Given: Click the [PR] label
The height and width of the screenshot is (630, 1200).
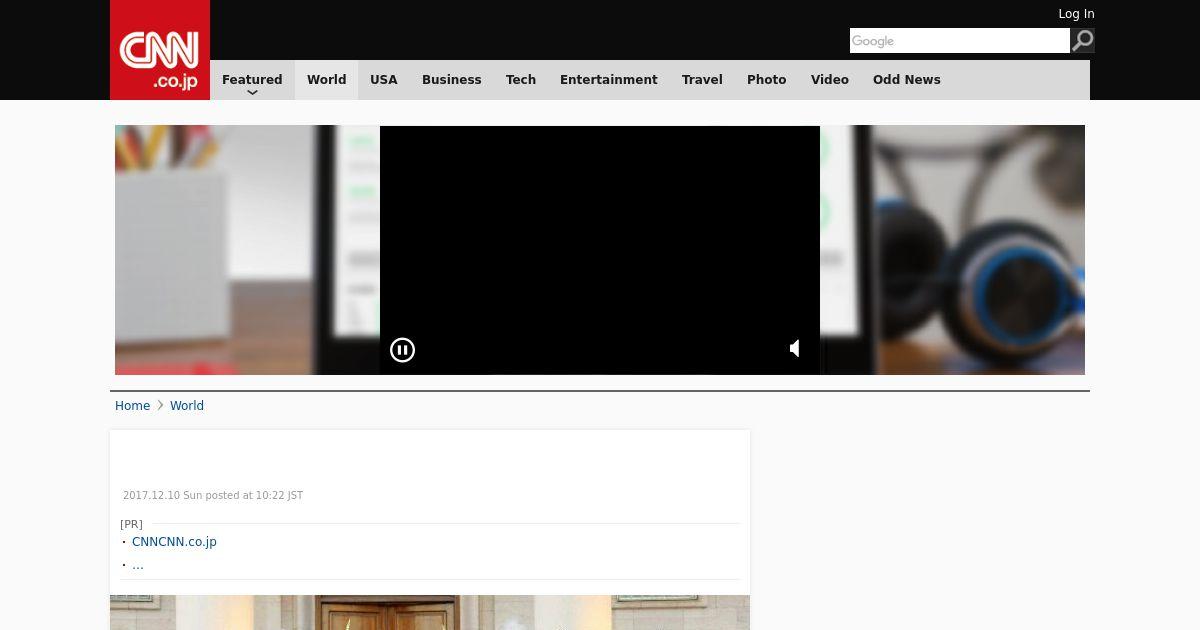Looking at the screenshot, I should (131, 524).
